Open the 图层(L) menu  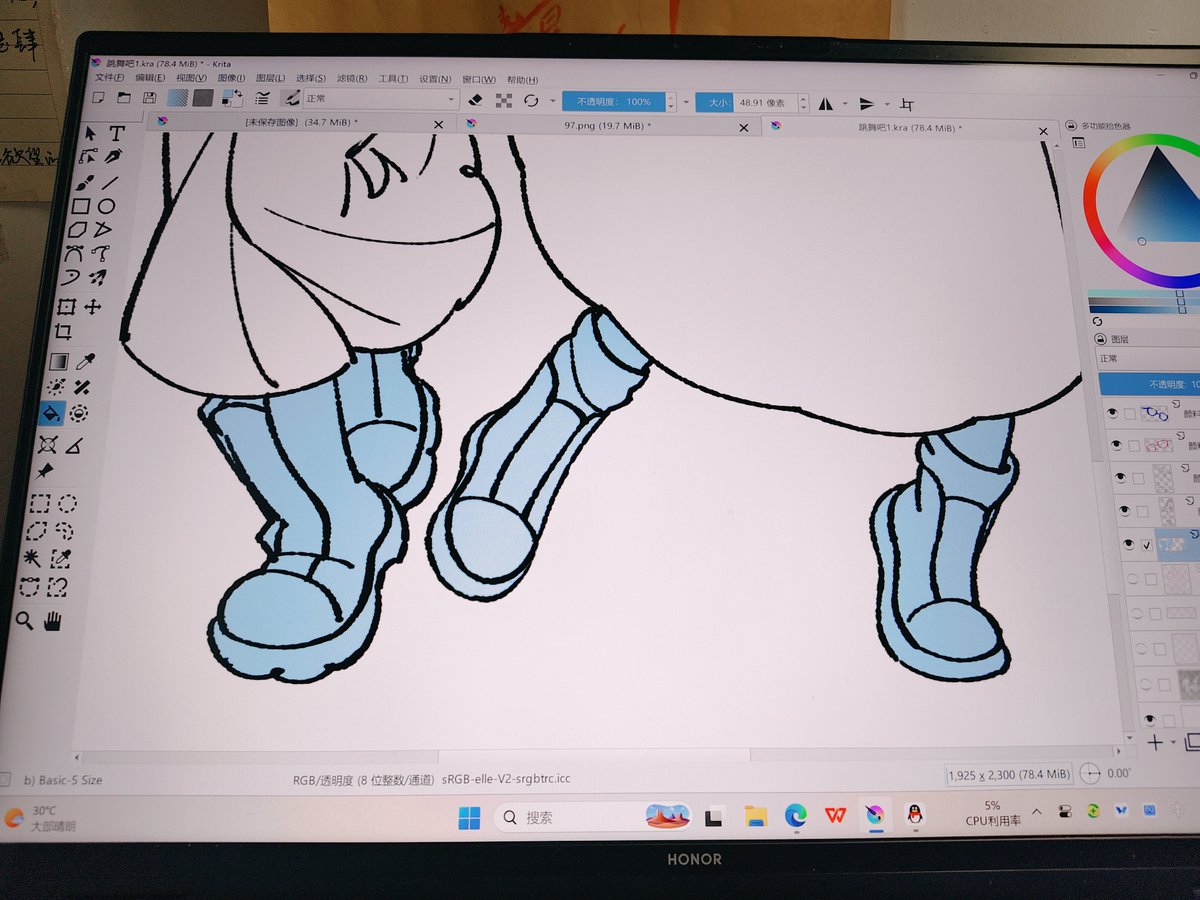coord(270,78)
